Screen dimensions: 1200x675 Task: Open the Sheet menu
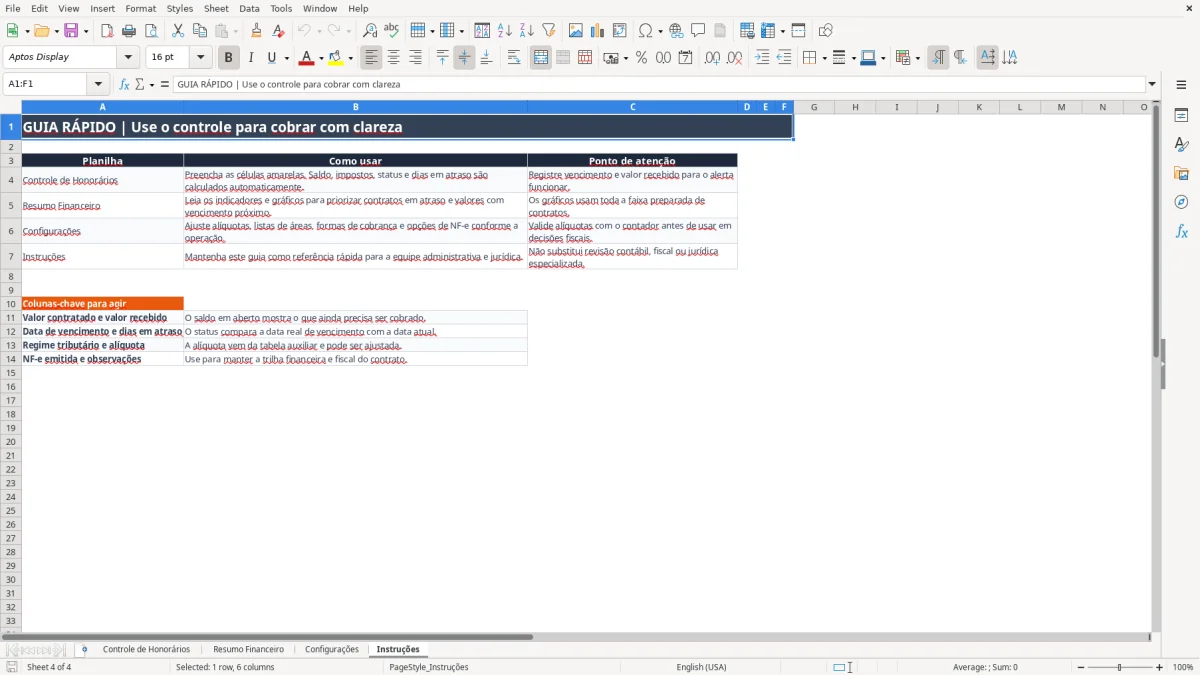pyautogui.click(x=216, y=8)
